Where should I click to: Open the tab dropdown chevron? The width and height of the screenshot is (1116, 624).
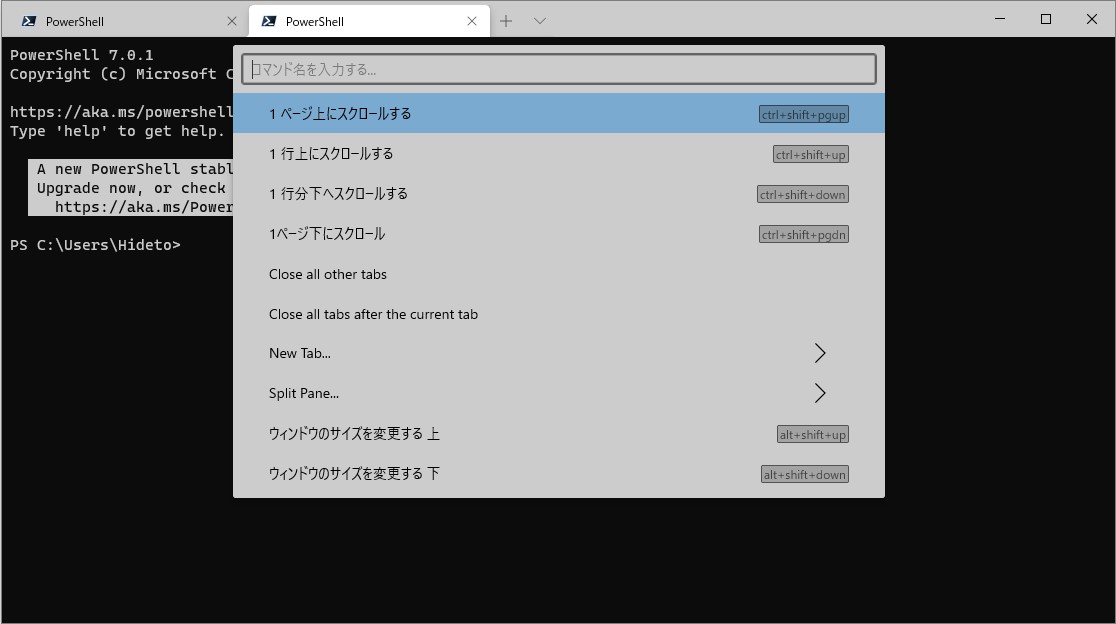(x=539, y=20)
